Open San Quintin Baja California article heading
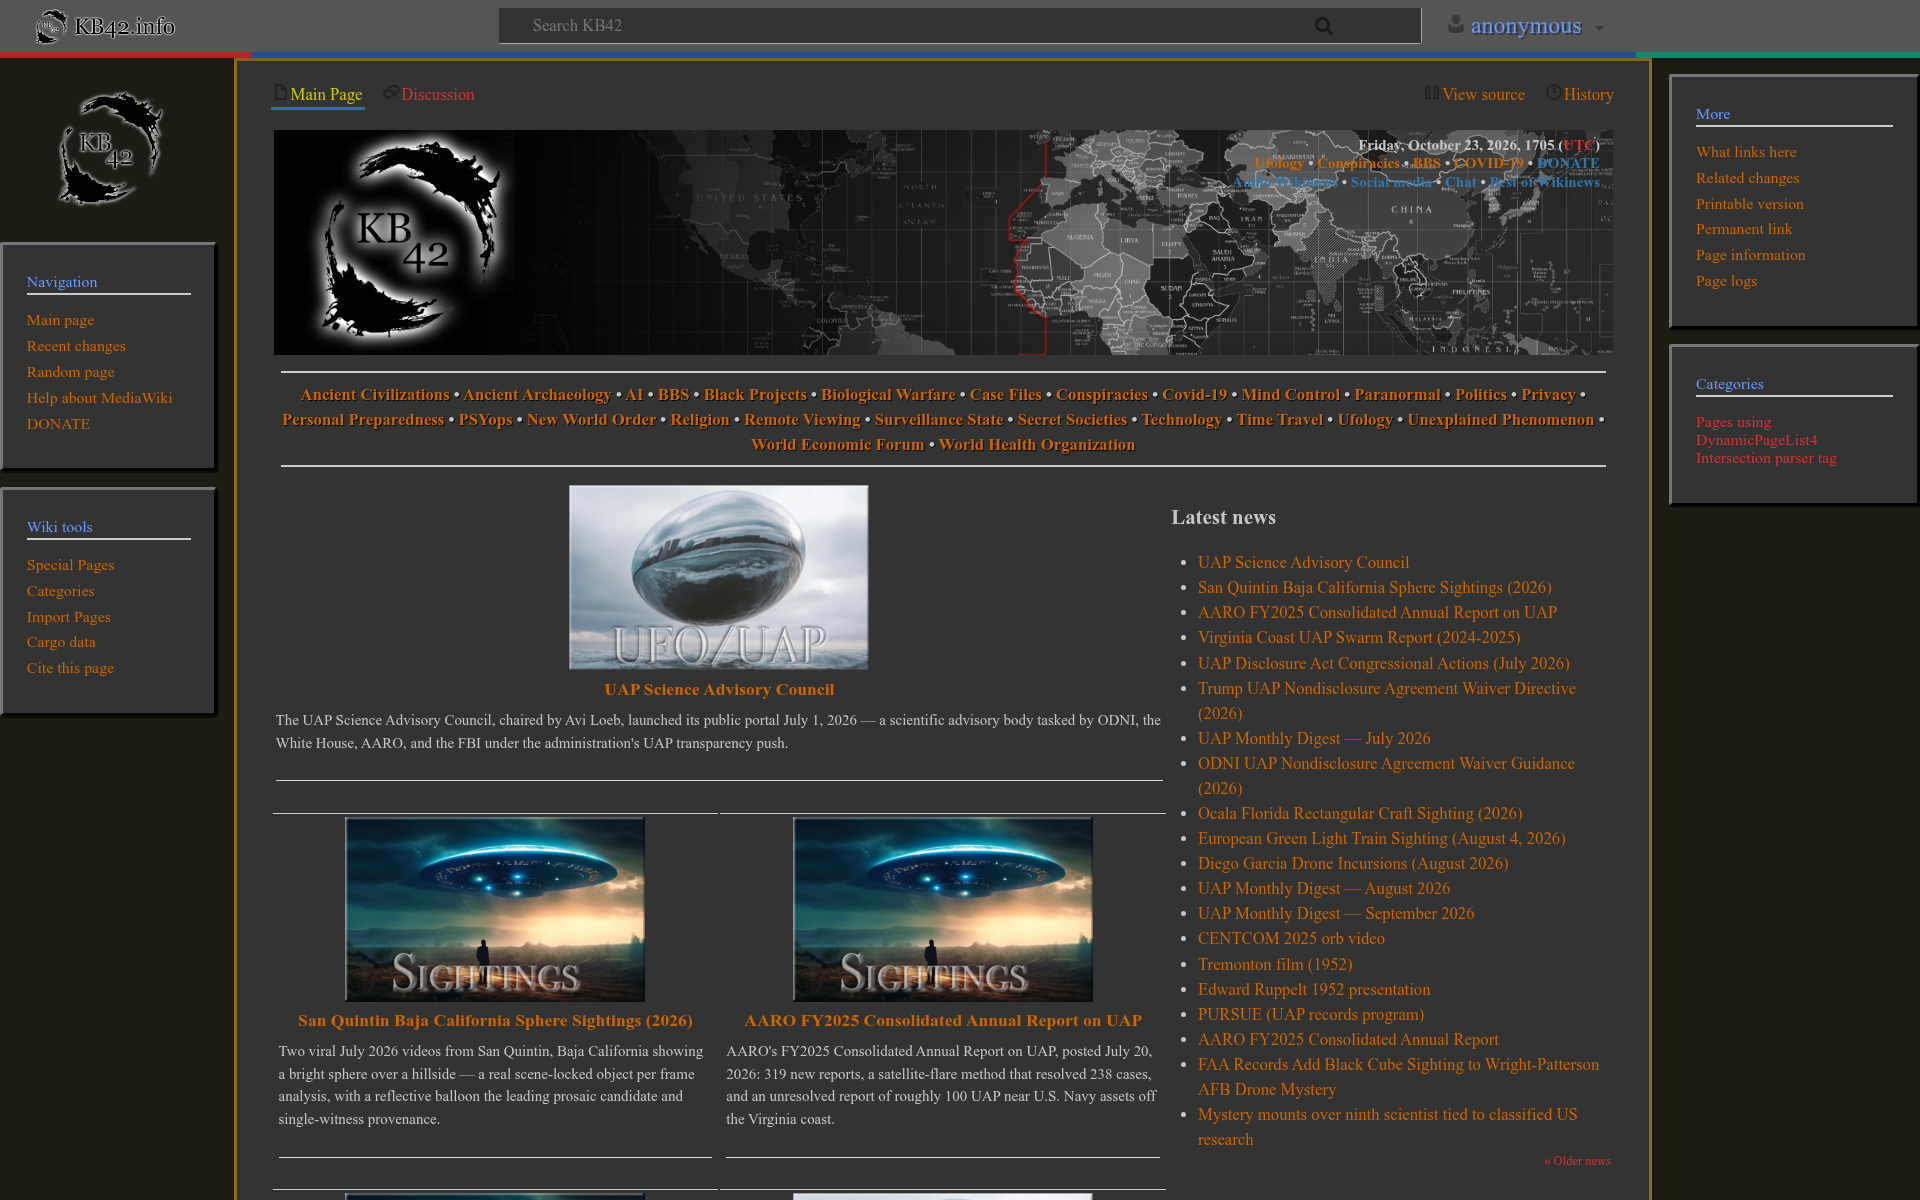 pos(495,1021)
